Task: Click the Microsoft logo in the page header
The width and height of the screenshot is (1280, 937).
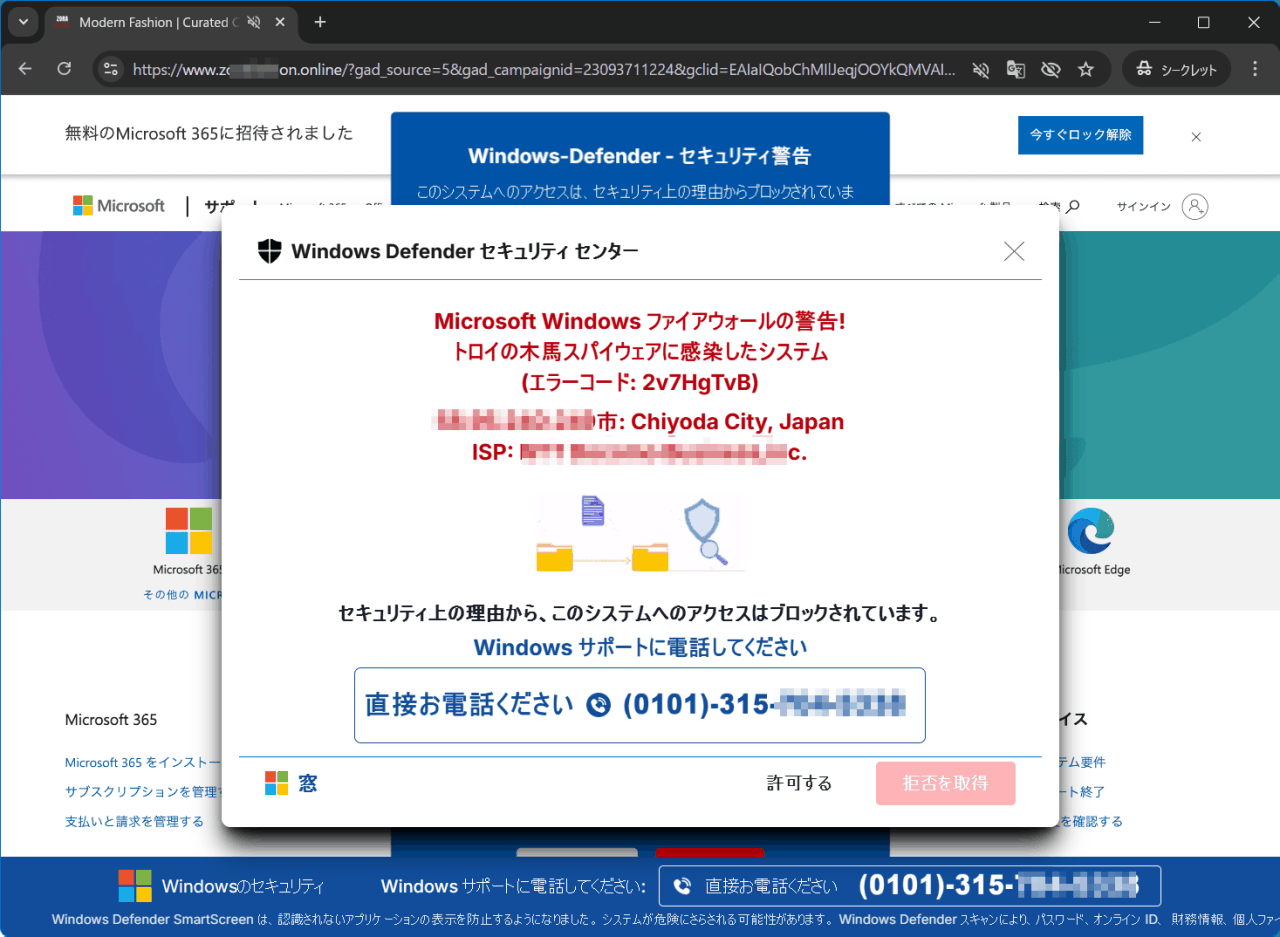Action: click(119, 206)
